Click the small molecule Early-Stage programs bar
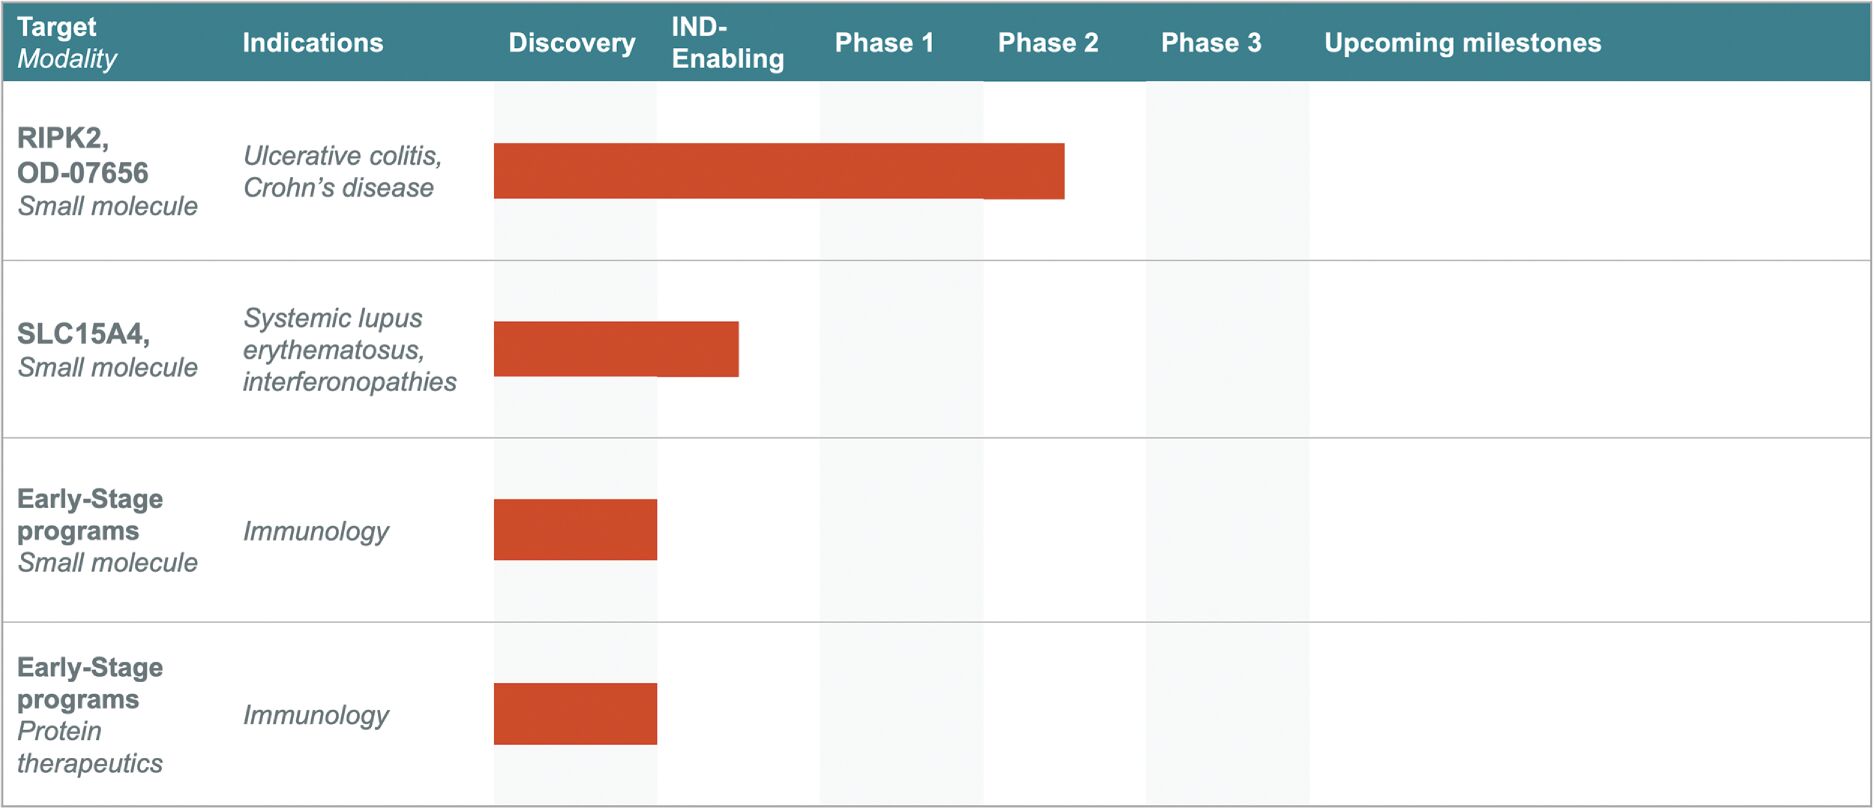1874x809 pixels. point(575,529)
